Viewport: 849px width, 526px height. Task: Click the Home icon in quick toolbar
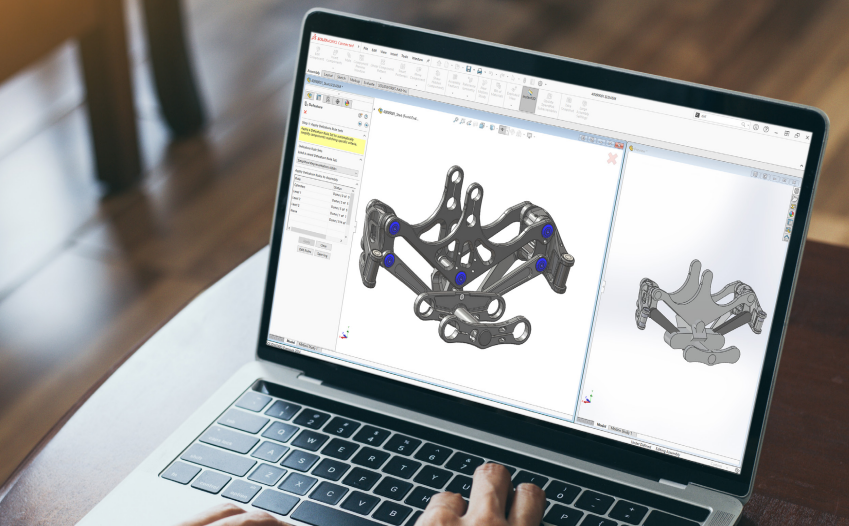pos(439,63)
